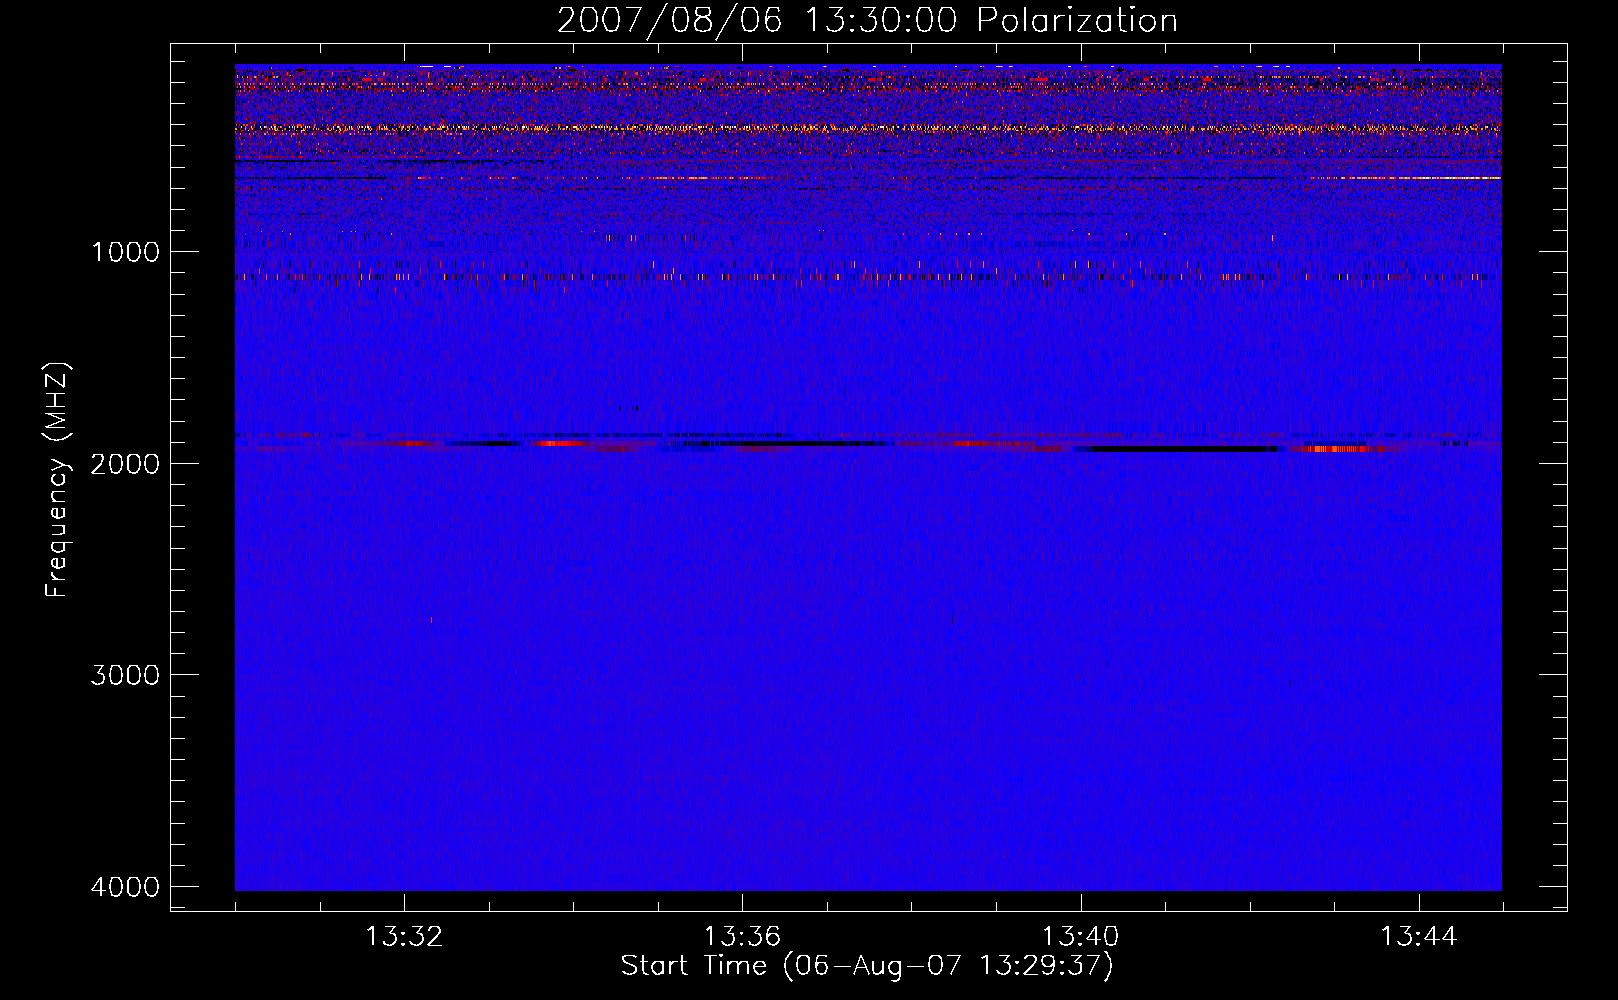The image size is (1618, 1000).
Task: Click the bright yellow noise band near the top of the spectrogram
Action: tap(868, 128)
